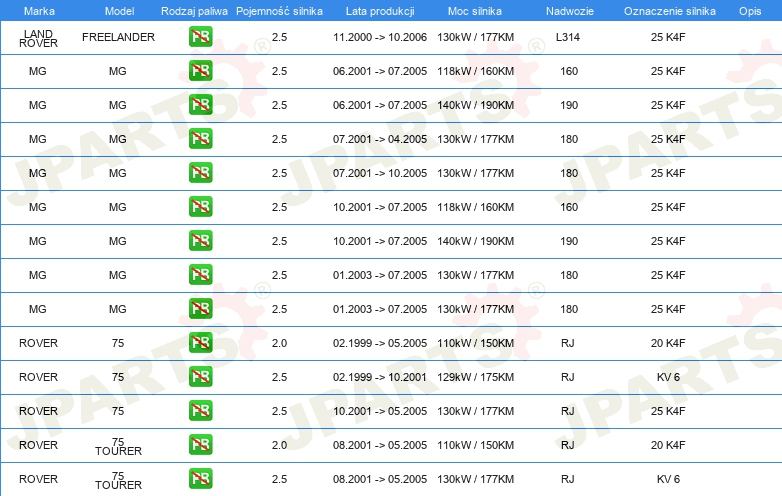Click petrol icon for MG 140kW 06.2001 row
The height and width of the screenshot is (496, 782).
click(x=200, y=105)
